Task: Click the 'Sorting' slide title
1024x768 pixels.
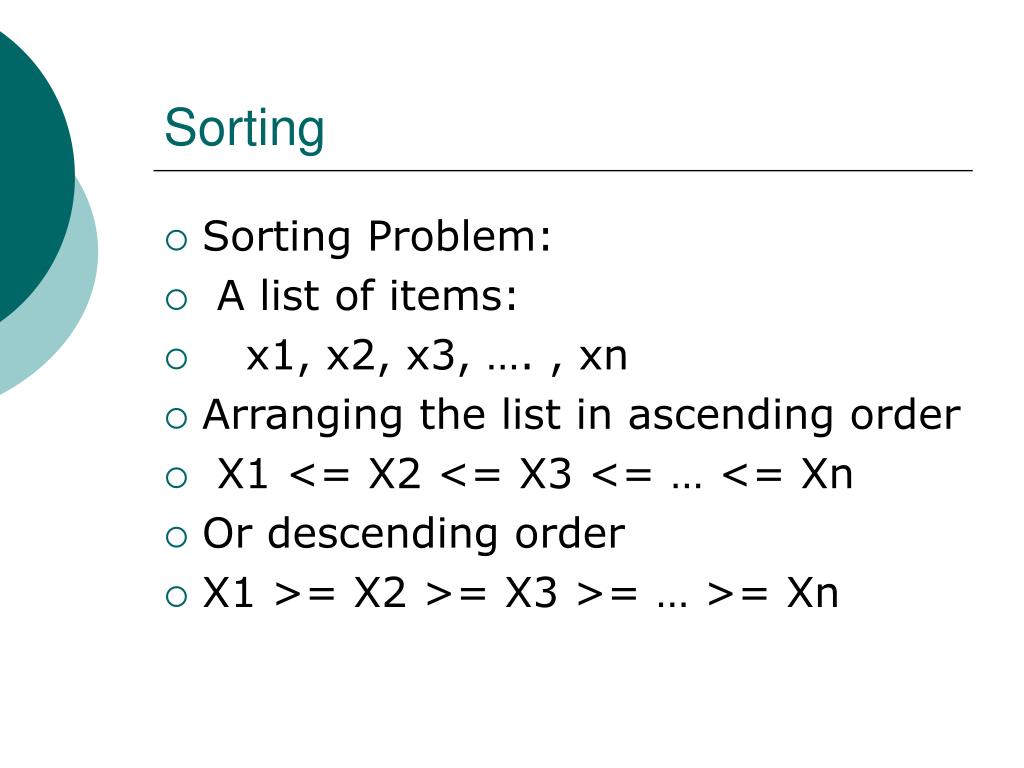Action: coord(244,129)
